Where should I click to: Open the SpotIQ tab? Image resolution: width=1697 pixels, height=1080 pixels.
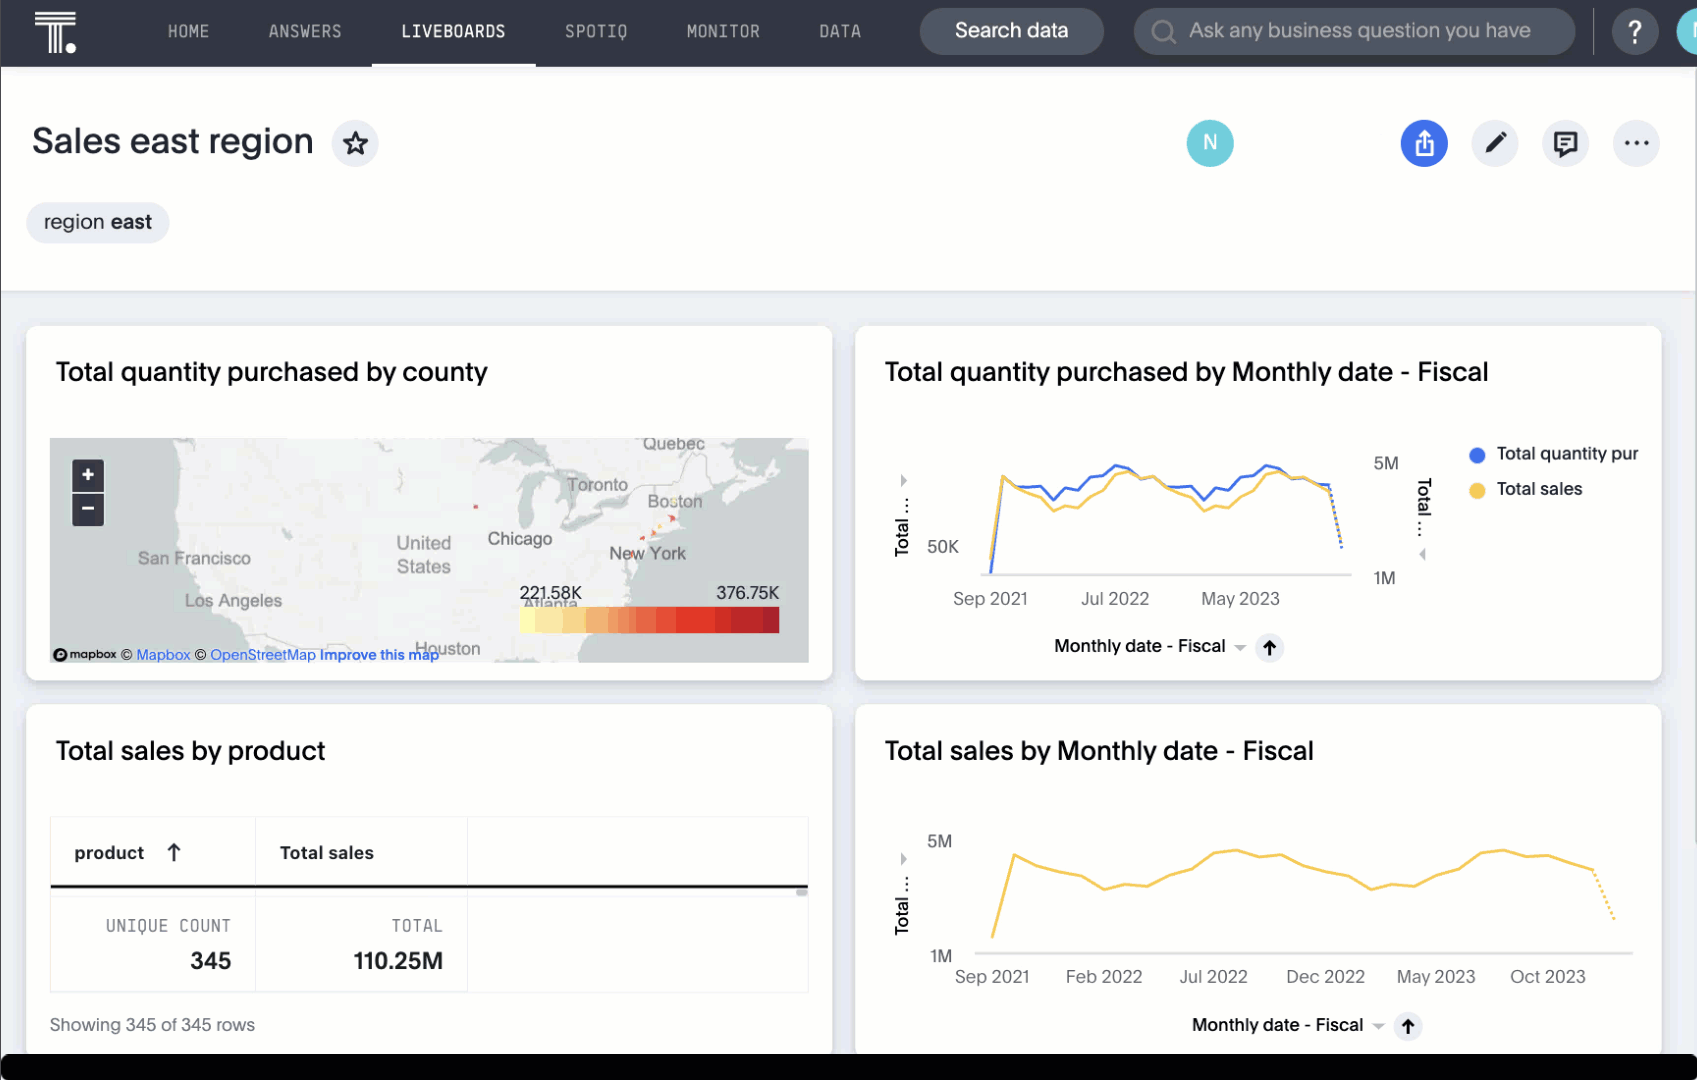(x=596, y=32)
